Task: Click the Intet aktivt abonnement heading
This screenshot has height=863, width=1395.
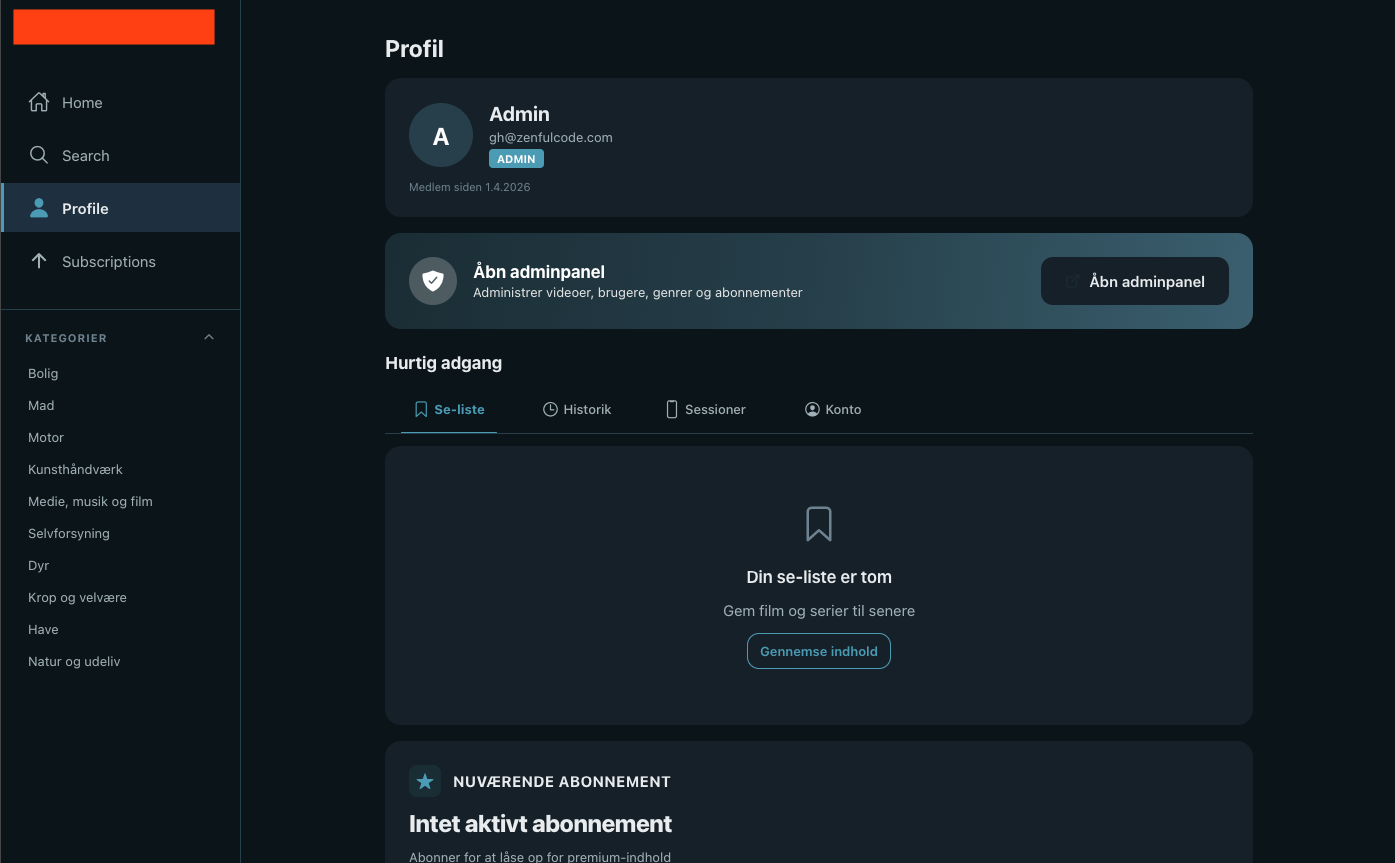Action: click(x=540, y=824)
